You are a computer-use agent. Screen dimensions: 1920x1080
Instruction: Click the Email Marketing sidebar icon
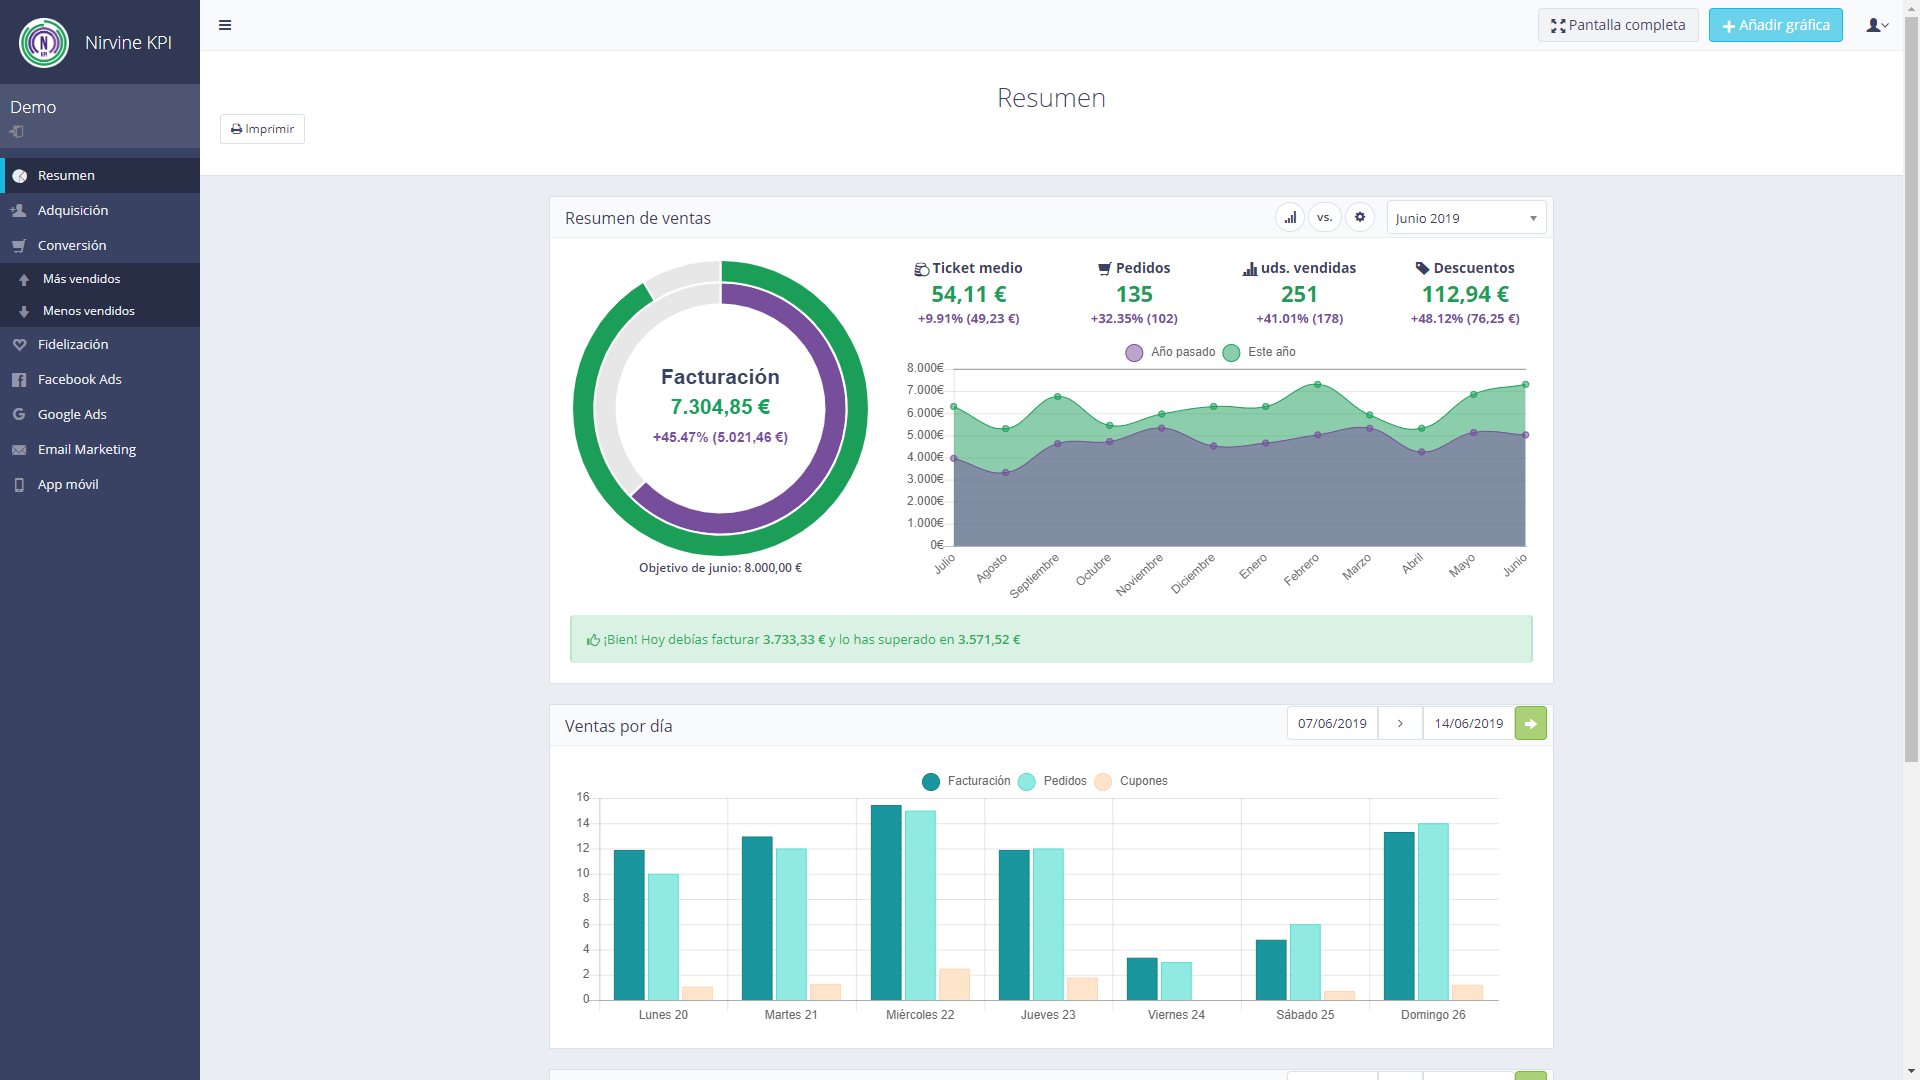(18, 448)
